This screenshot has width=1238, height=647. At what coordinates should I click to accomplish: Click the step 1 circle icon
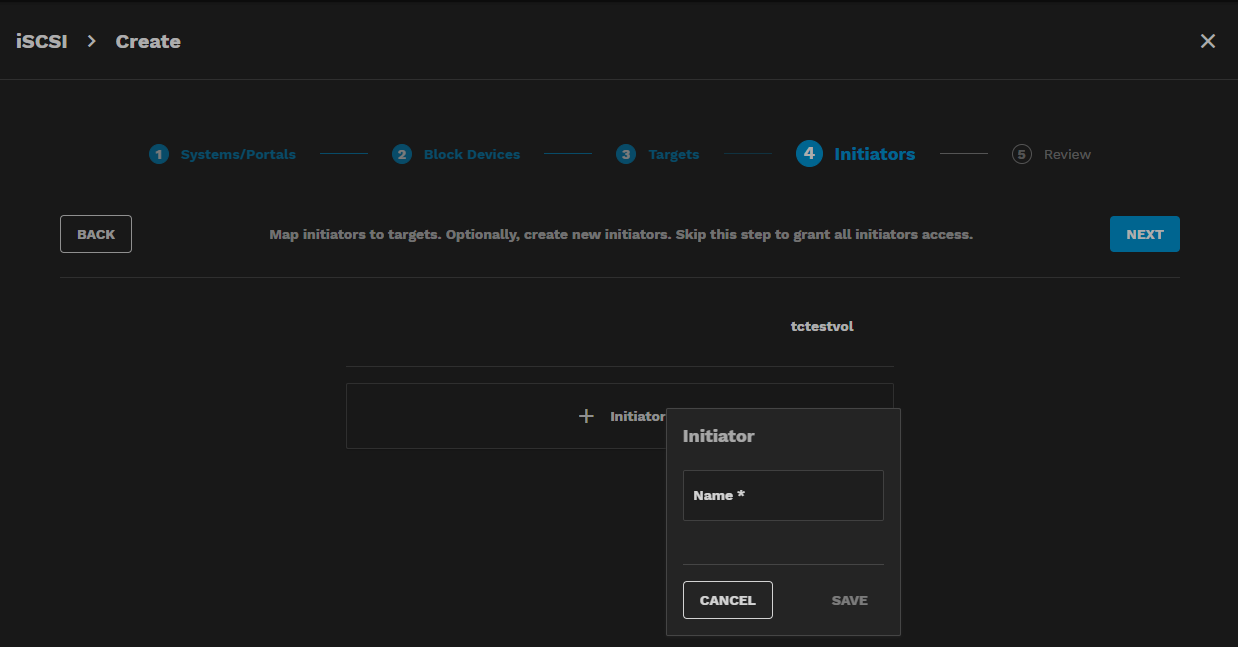click(159, 154)
